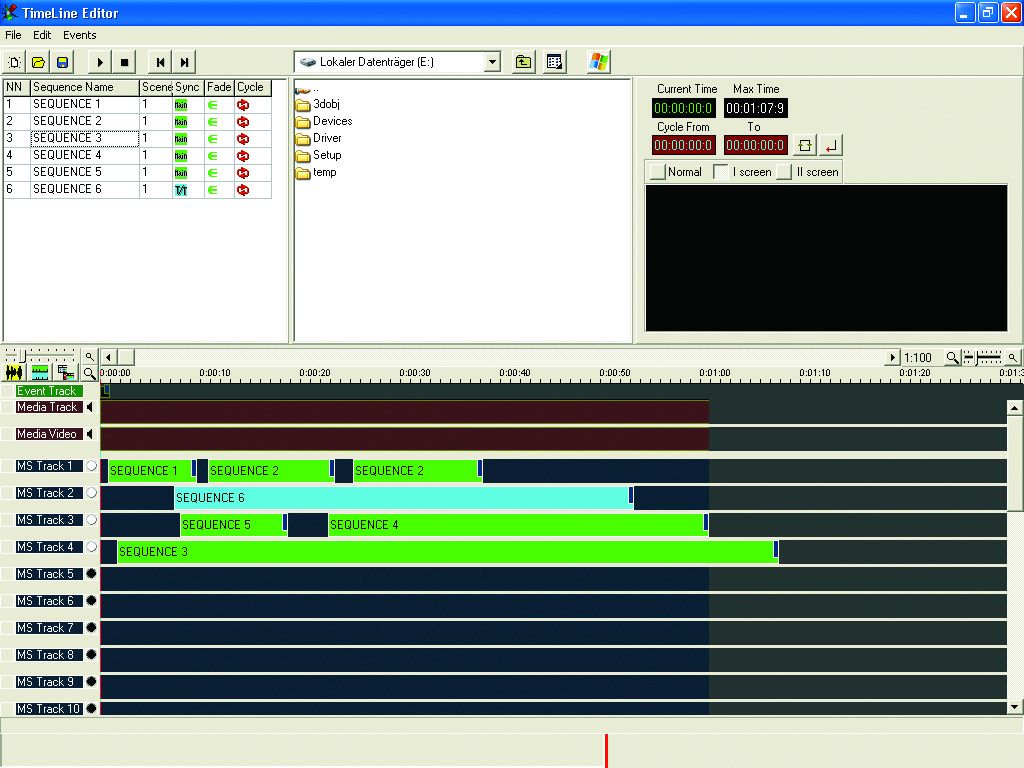The width and height of the screenshot is (1024, 768).
Task: Click the track layout icon above the track labels
Action: 40,373
